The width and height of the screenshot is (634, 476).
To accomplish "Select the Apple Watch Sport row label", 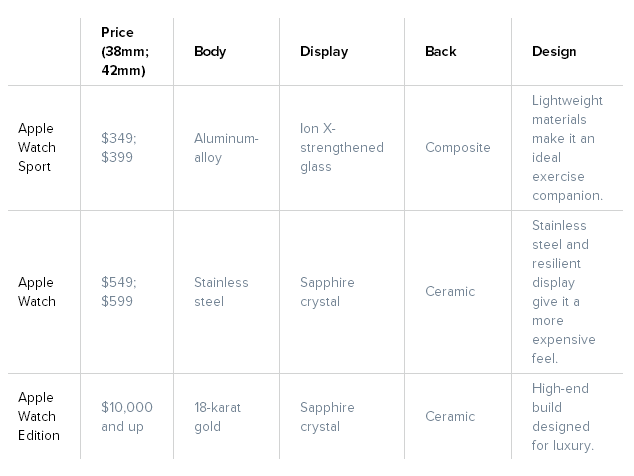I will point(37,148).
